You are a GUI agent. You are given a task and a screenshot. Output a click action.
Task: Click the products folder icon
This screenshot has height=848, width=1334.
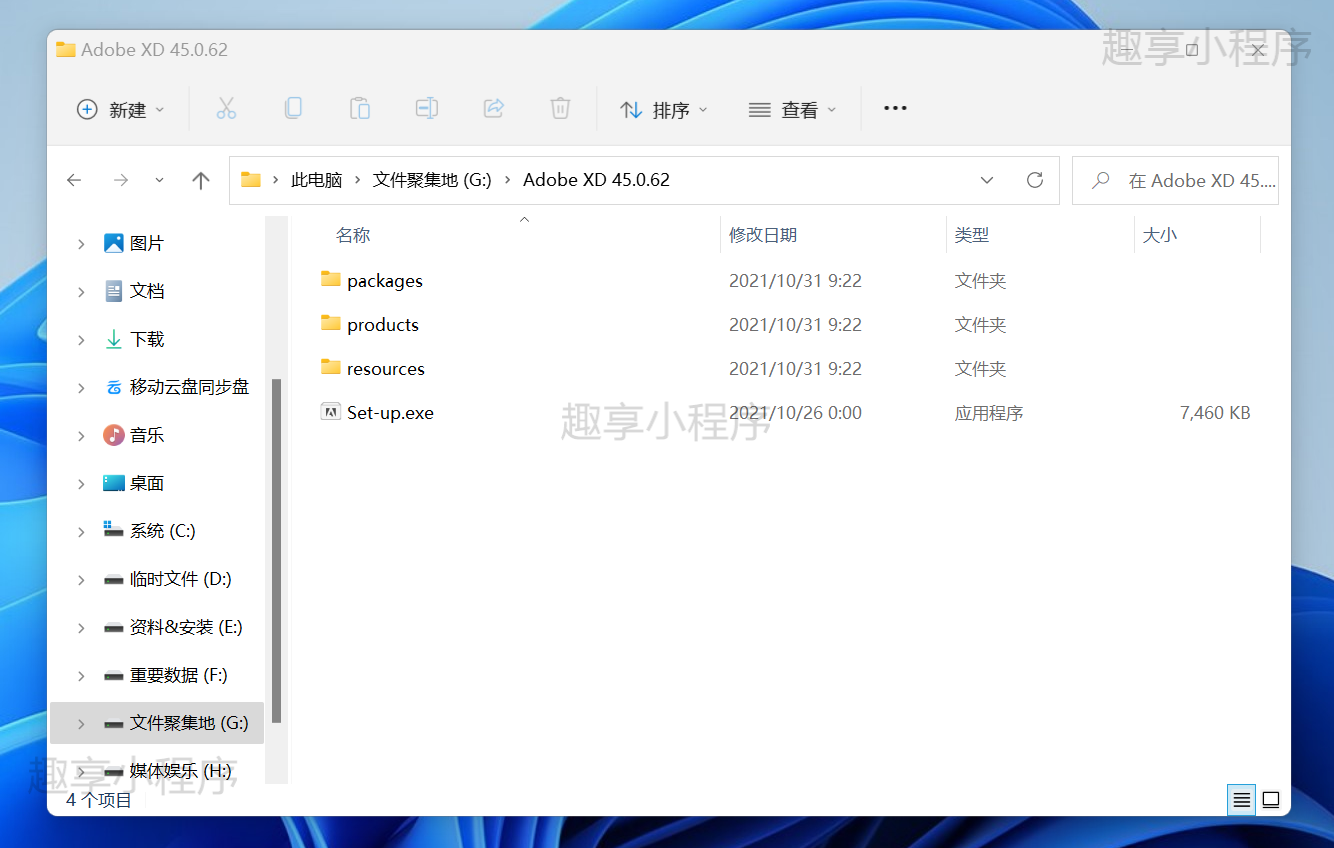click(331, 323)
